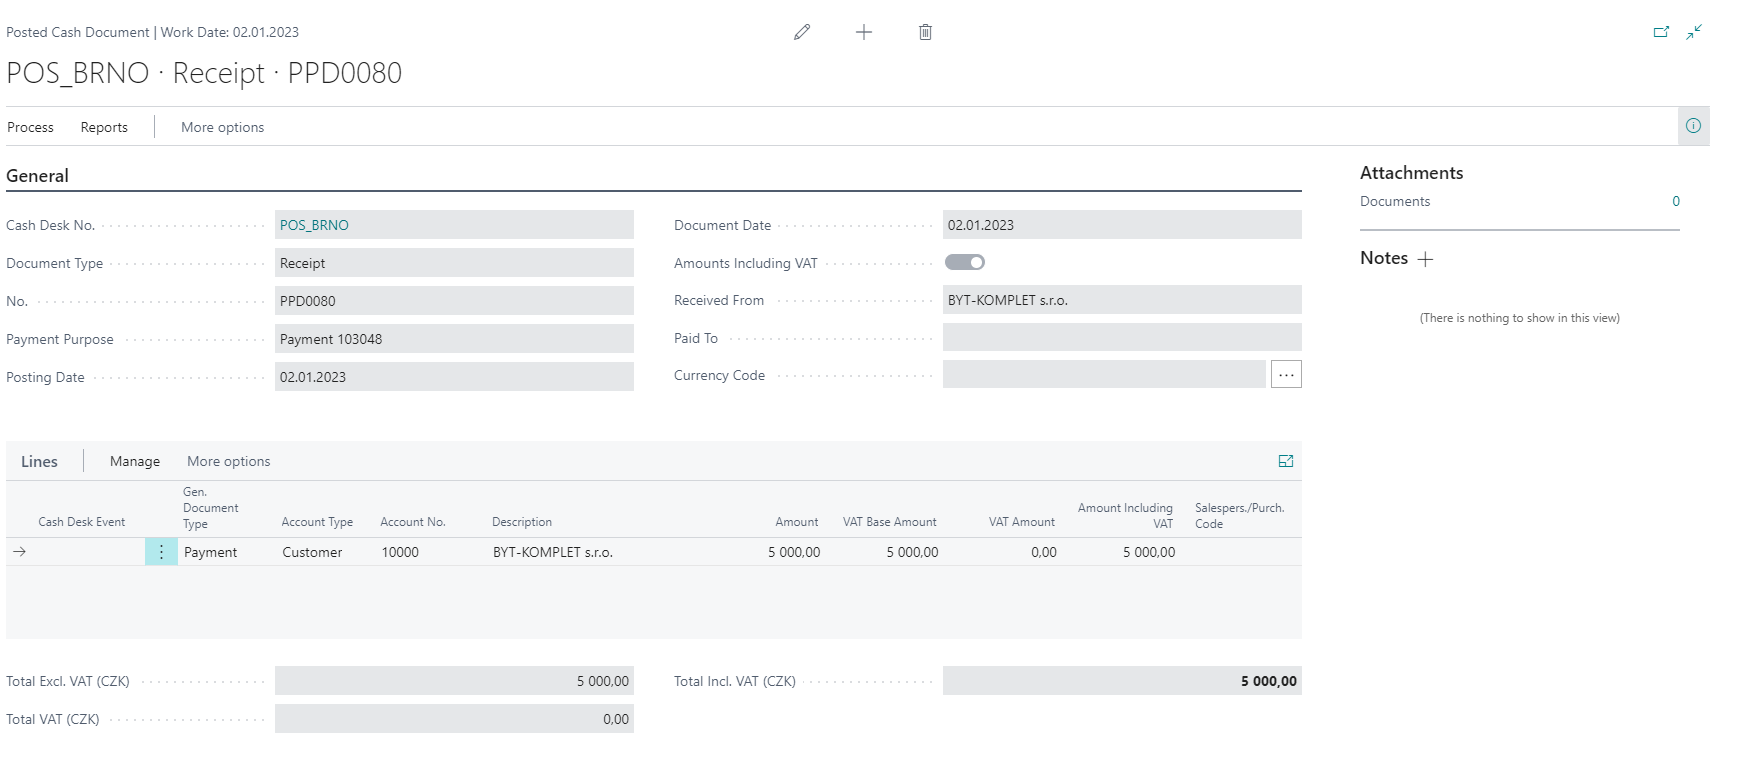The height and width of the screenshot is (766, 1747).
Task: Click Account No. column header
Action: click(x=413, y=522)
